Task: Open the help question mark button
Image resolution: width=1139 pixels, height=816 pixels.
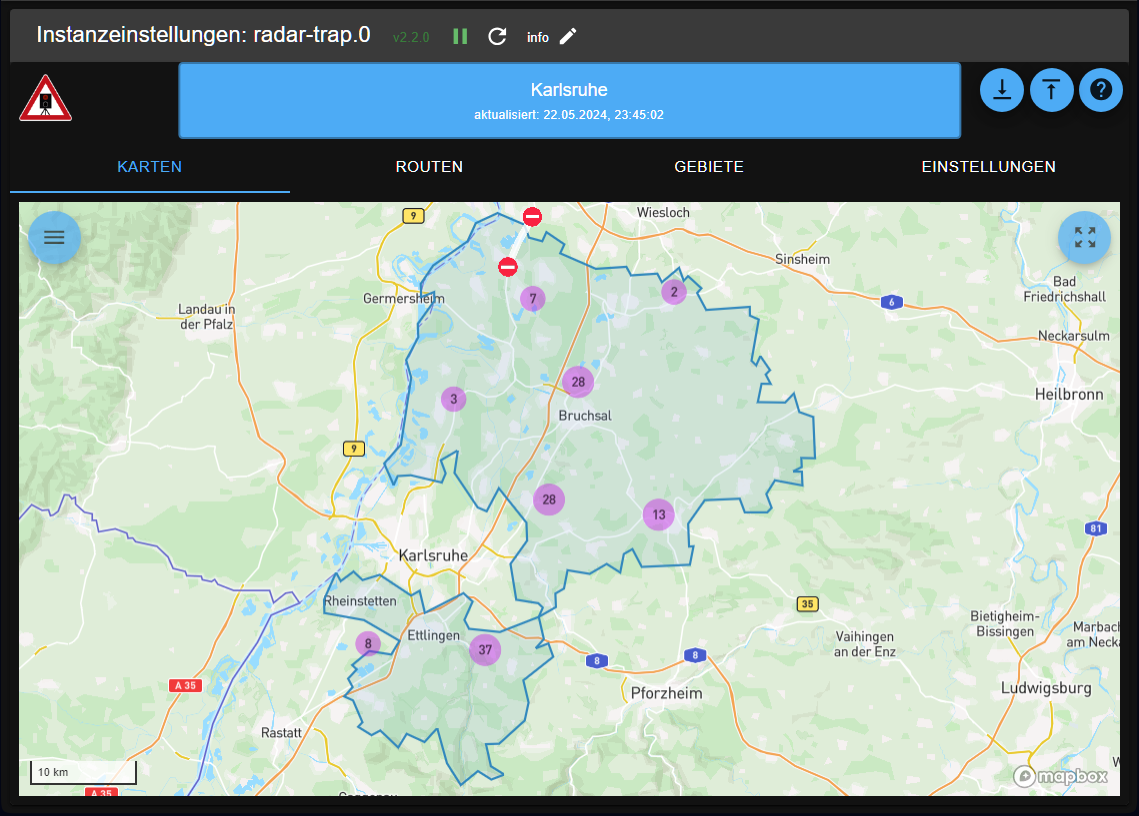Action: tap(1101, 90)
